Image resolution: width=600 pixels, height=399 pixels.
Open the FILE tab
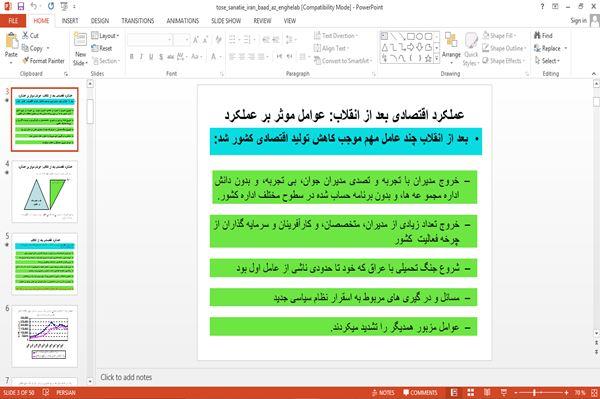point(13,21)
